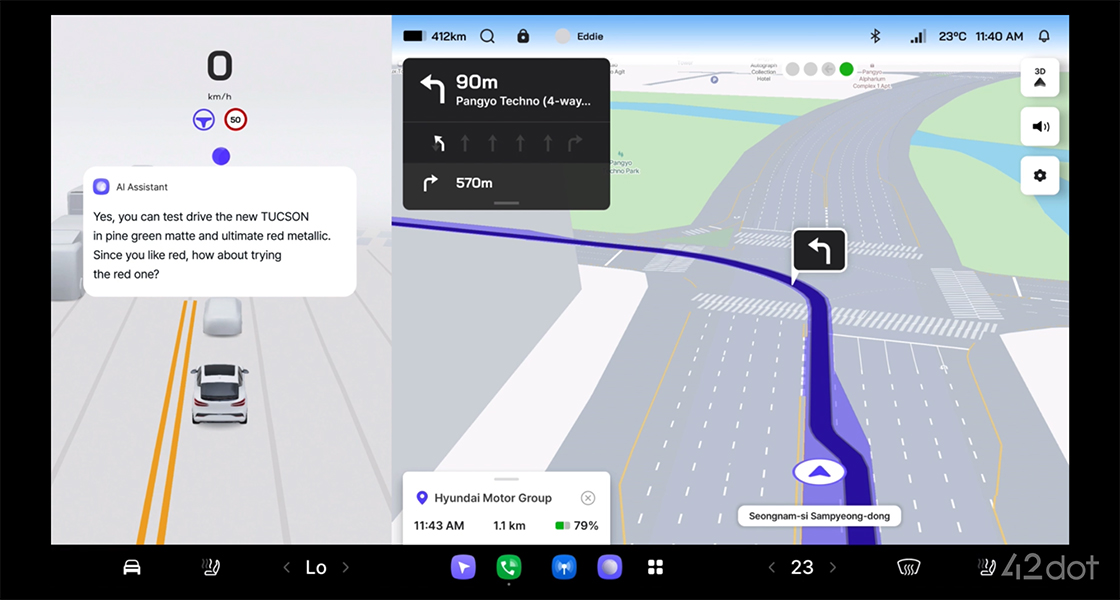The image size is (1120, 600).
Task: Launch the green phone app
Action: pyautogui.click(x=509, y=567)
